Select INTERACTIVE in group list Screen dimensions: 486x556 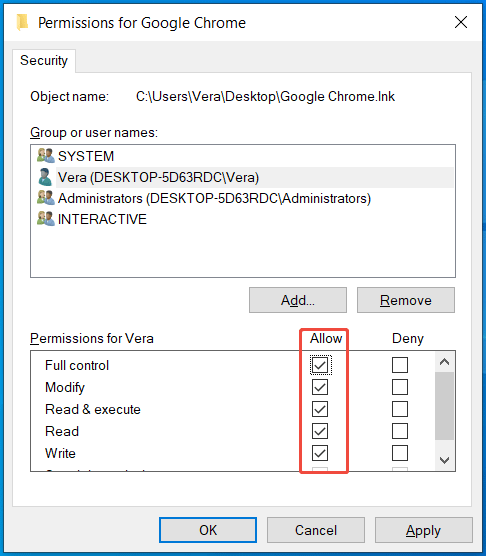click(102, 219)
